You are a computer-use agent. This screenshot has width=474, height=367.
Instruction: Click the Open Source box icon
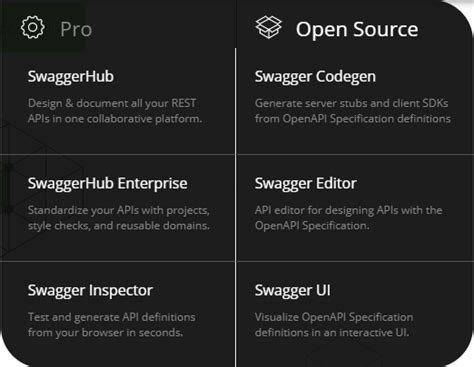click(x=268, y=27)
